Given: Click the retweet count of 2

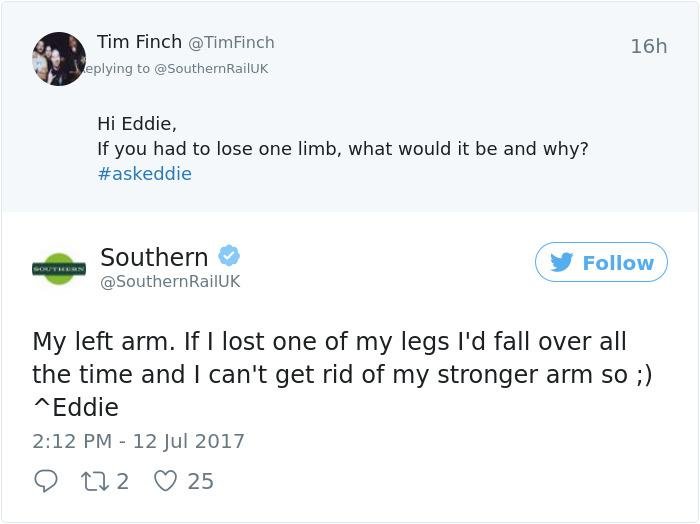Looking at the screenshot, I should click(123, 481).
